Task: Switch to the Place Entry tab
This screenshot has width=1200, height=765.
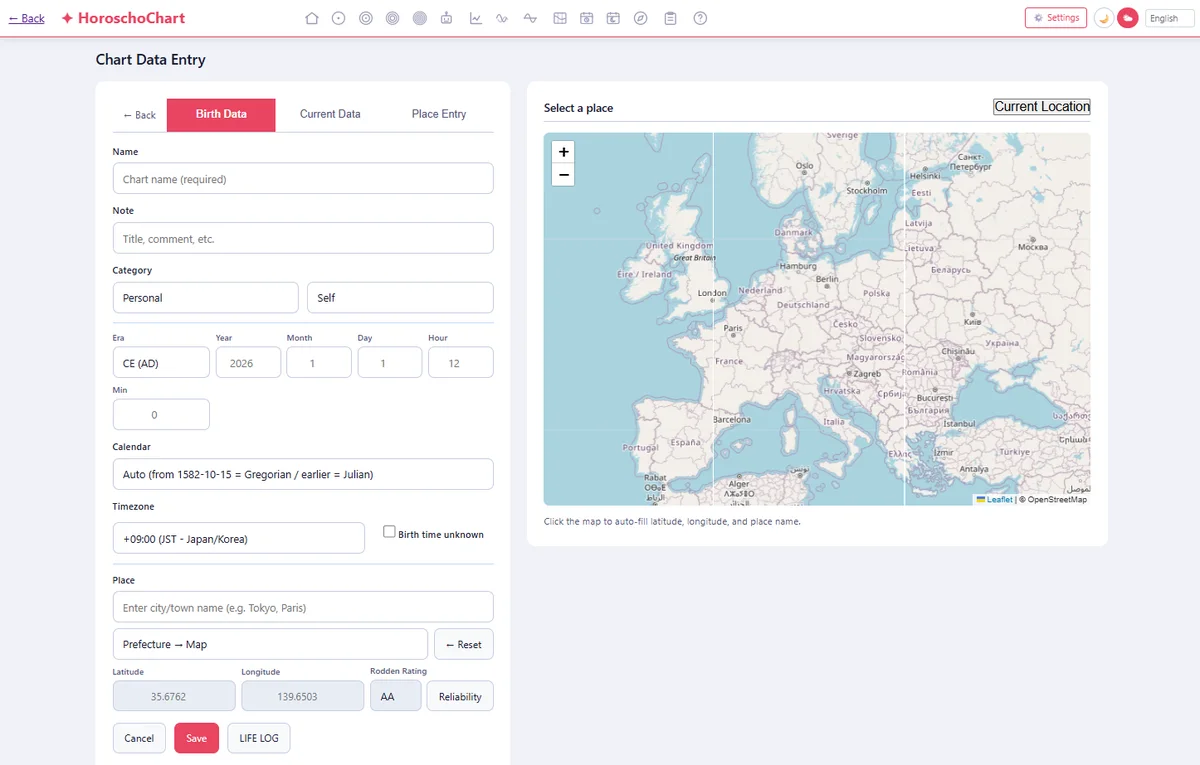Action: click(x=439, y=115)
